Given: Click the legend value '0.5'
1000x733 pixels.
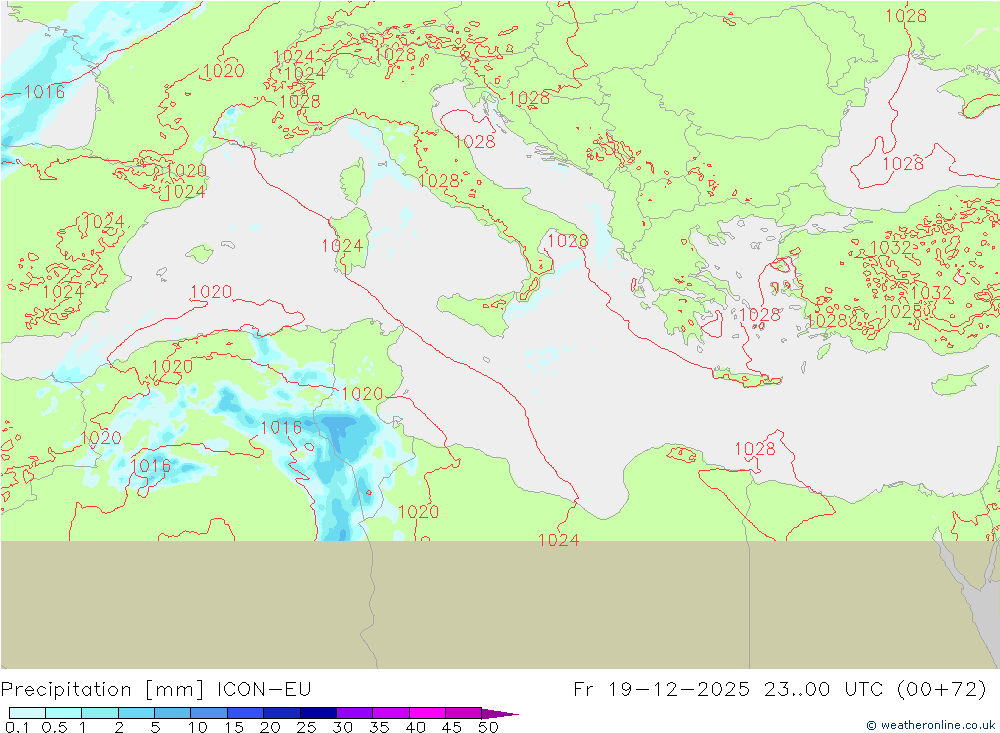Looking at the screenshot, I should pos(54,727).
